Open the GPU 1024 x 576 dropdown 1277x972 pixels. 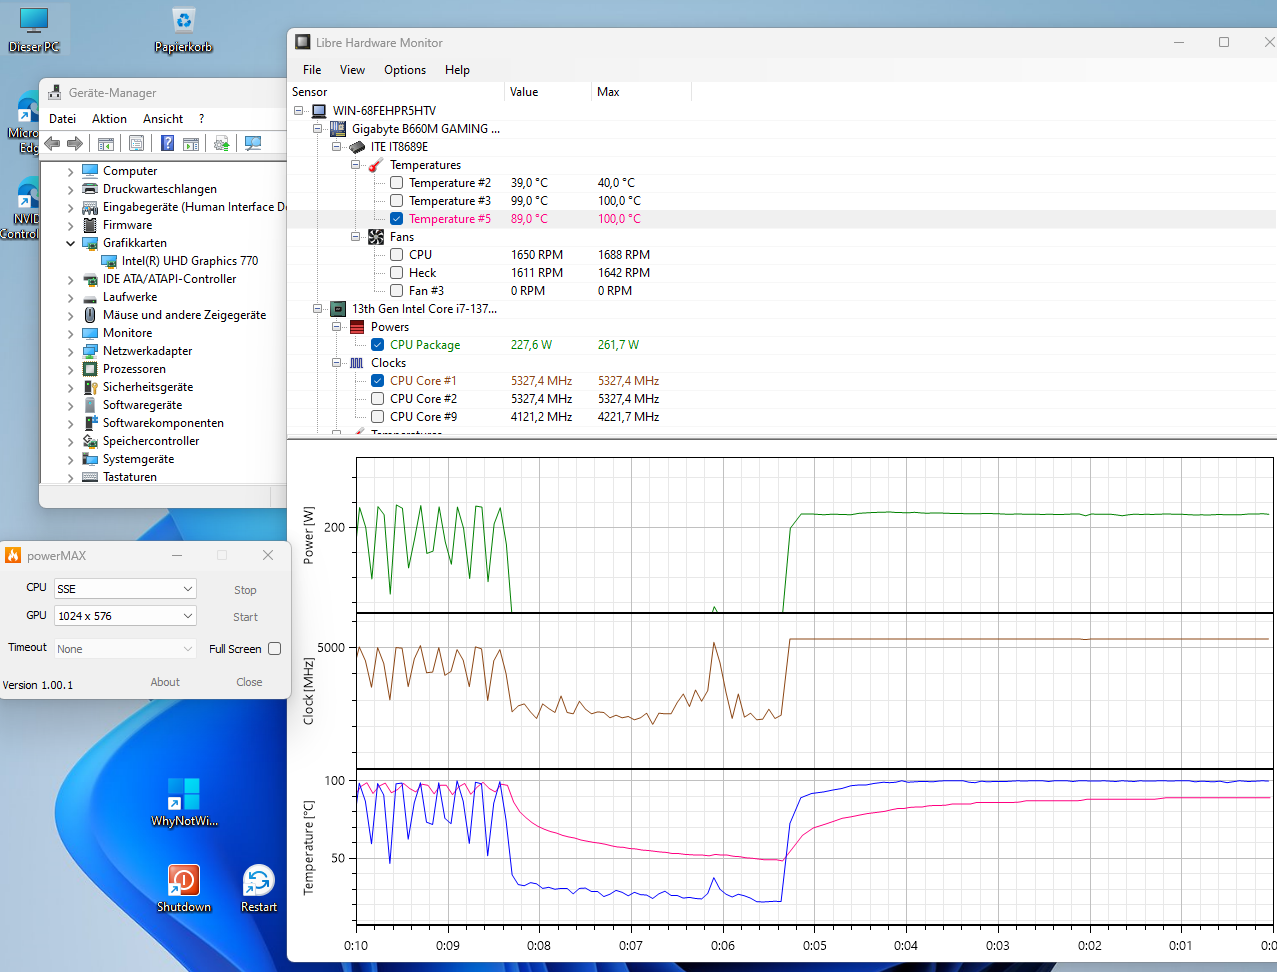point(125,616)
